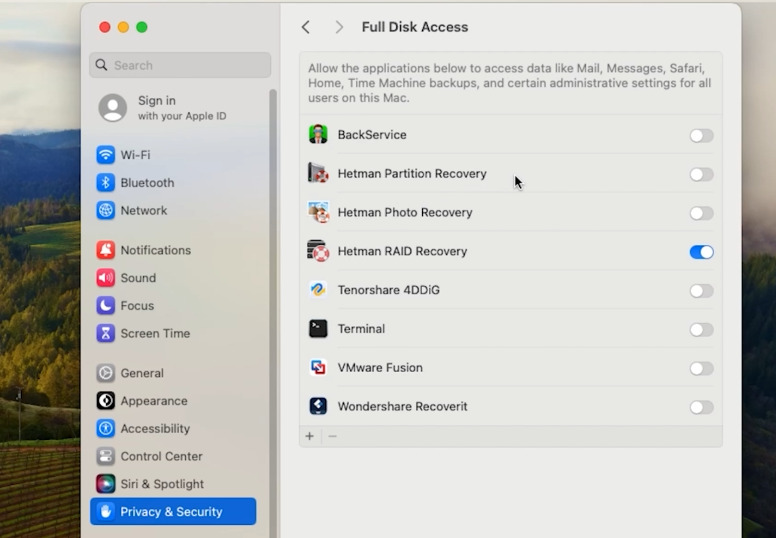
Task: Remove application with minus button
Action: pos(333,436)
